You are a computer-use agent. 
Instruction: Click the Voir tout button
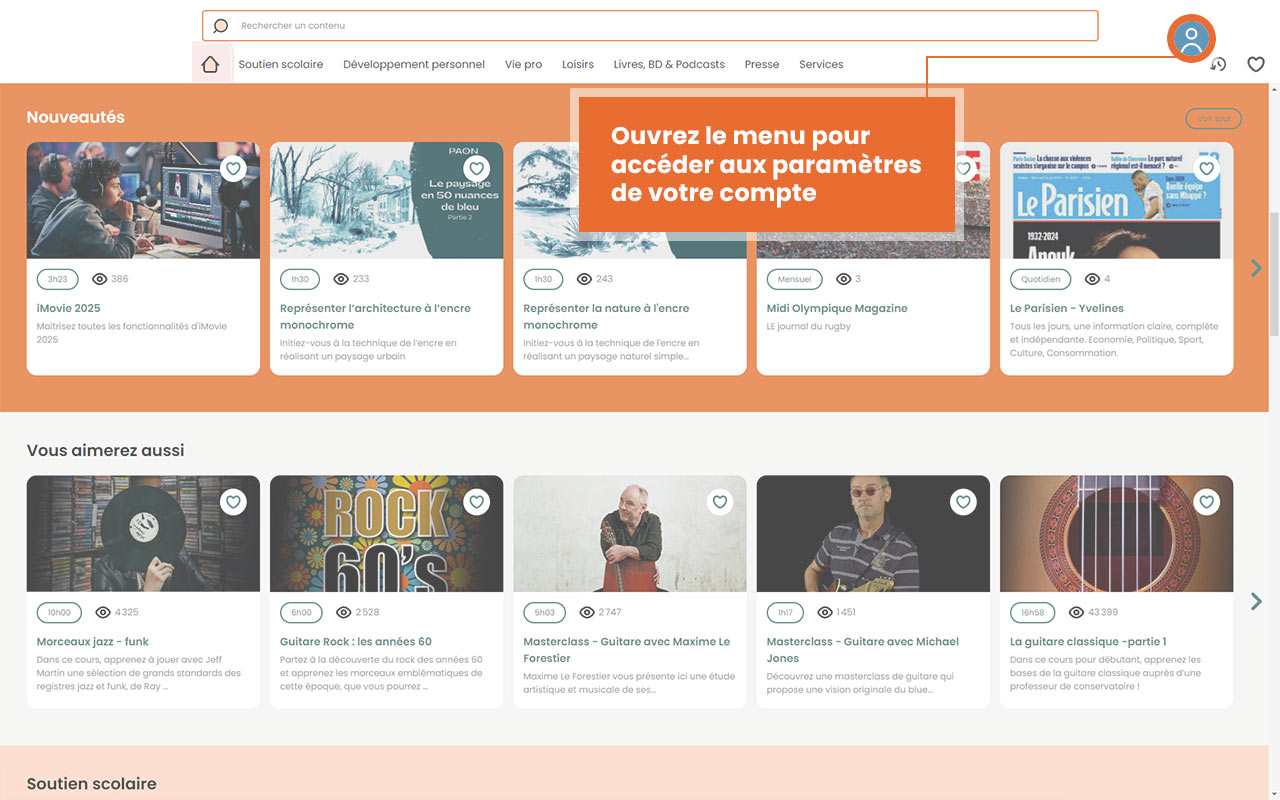[x=1213, y=119]
